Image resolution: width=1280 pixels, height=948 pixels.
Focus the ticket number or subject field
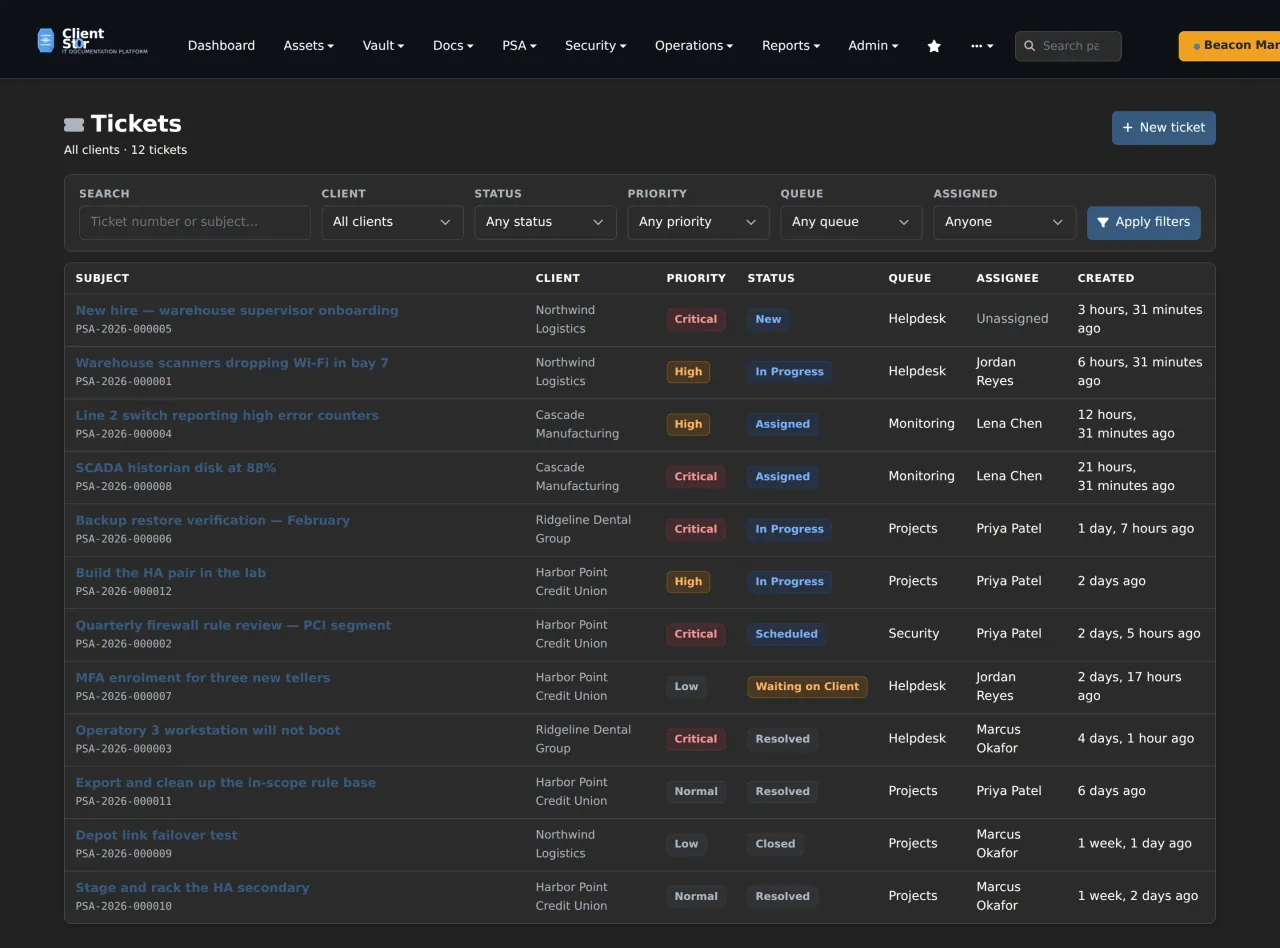195,222
